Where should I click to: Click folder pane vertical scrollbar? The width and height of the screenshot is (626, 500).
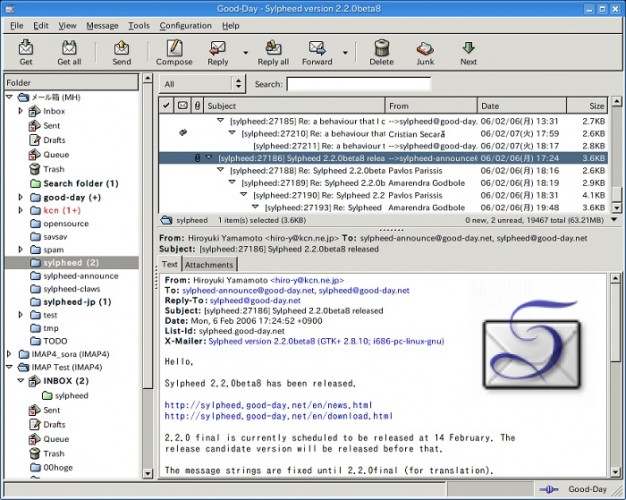coord(147,236)
